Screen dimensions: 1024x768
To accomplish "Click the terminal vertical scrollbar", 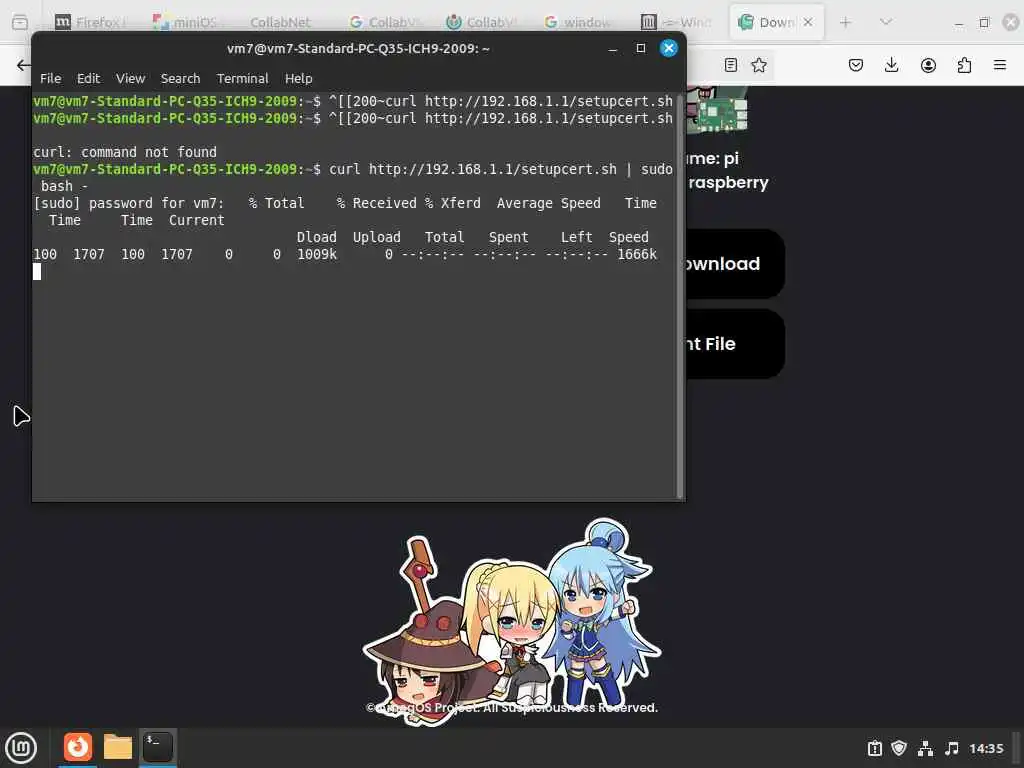I will pyautogui.click(x=680, y=297).
